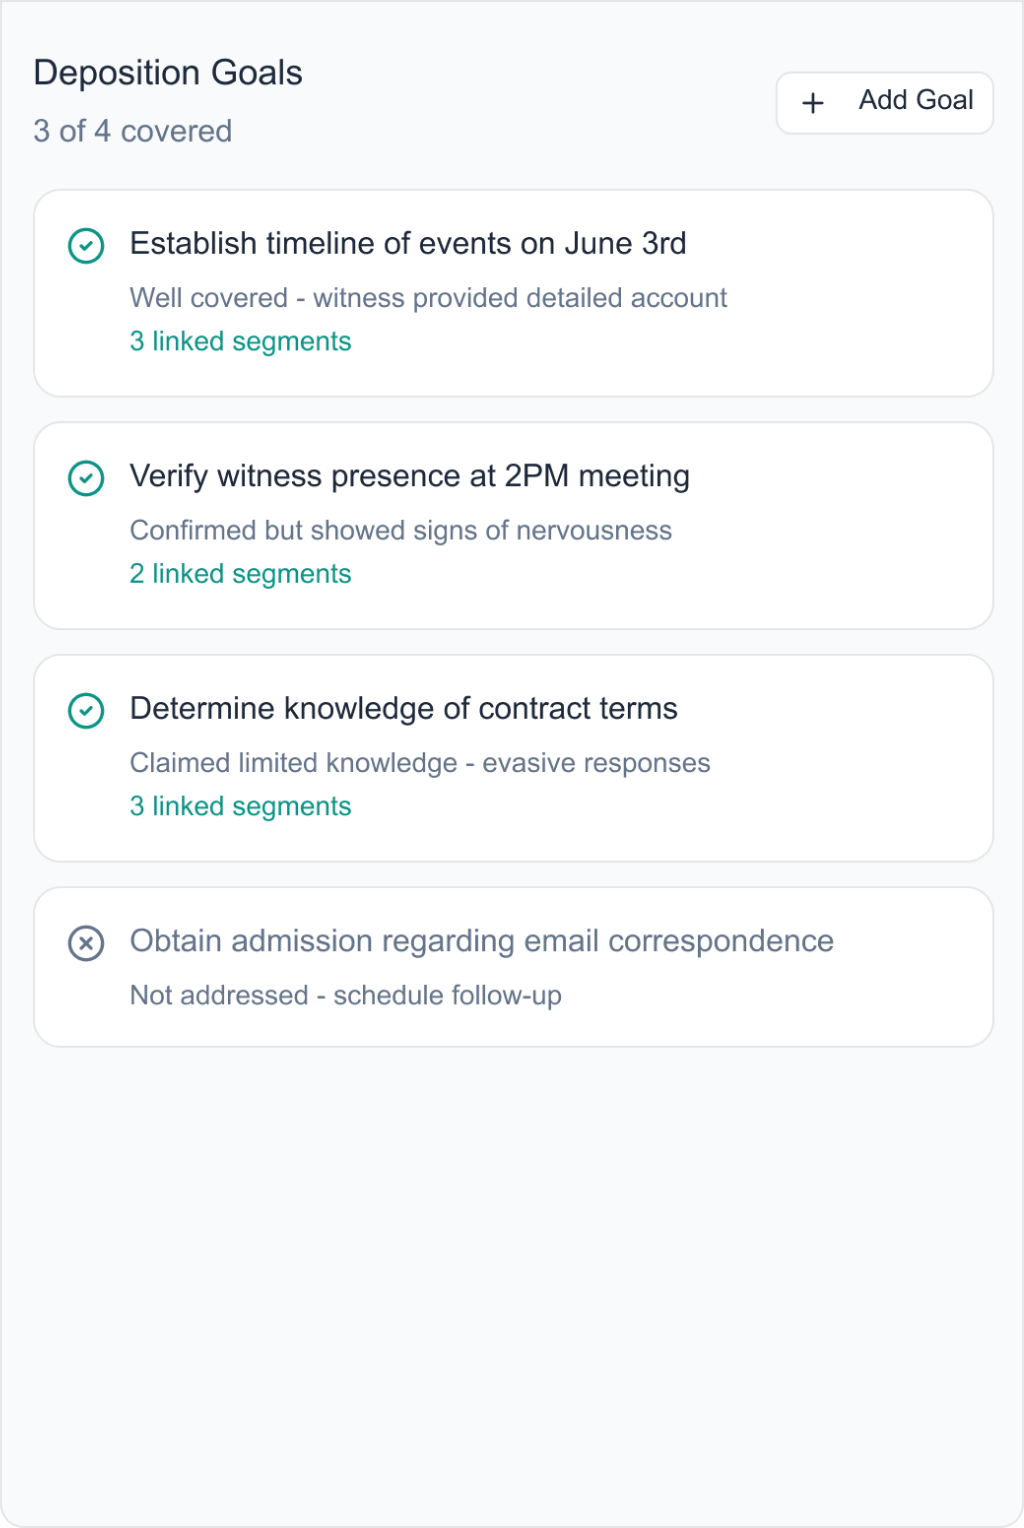Open the 'Verify witness presence at 2PM meeting' card
Screen dimensions: 1024x1528
[409, 477]
